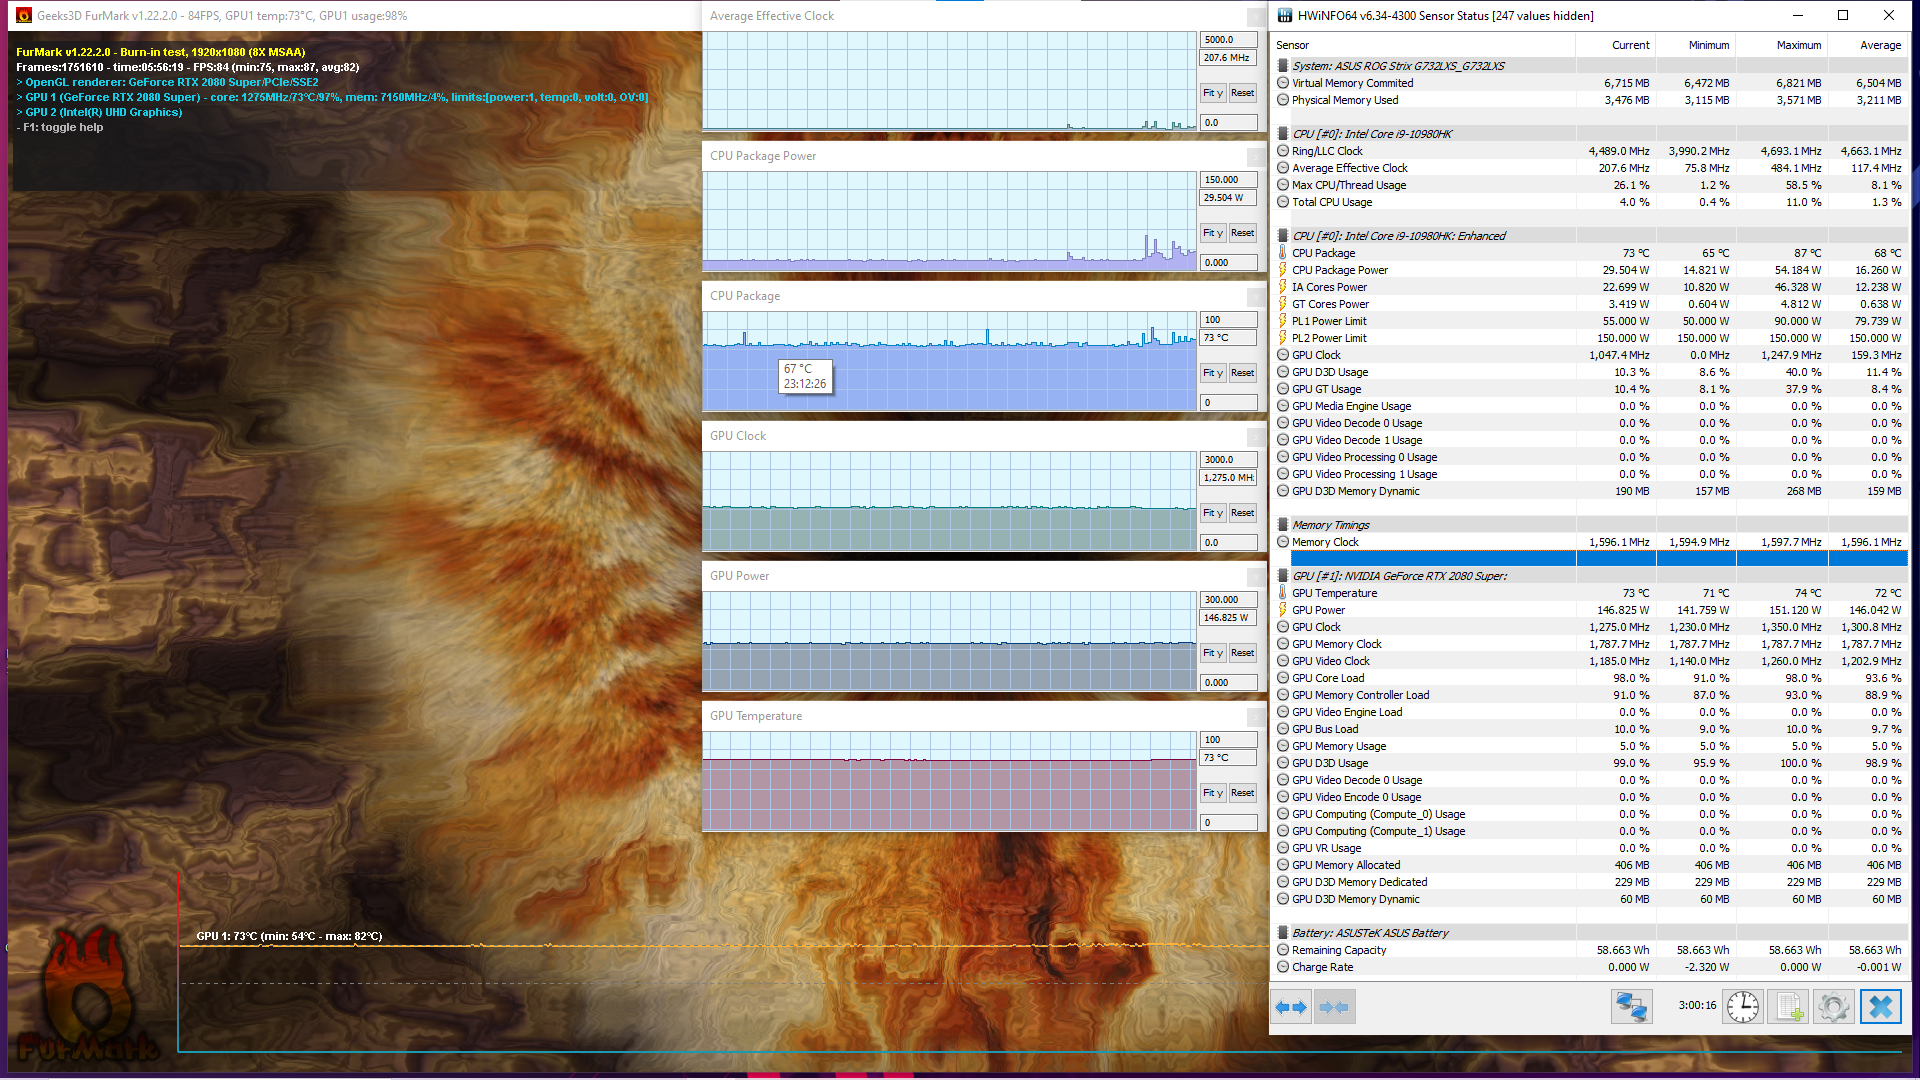Click the 0 minimum field in GPU Temperature graph
The image size is (1920, 1080).
click(x=1228, y=823)
